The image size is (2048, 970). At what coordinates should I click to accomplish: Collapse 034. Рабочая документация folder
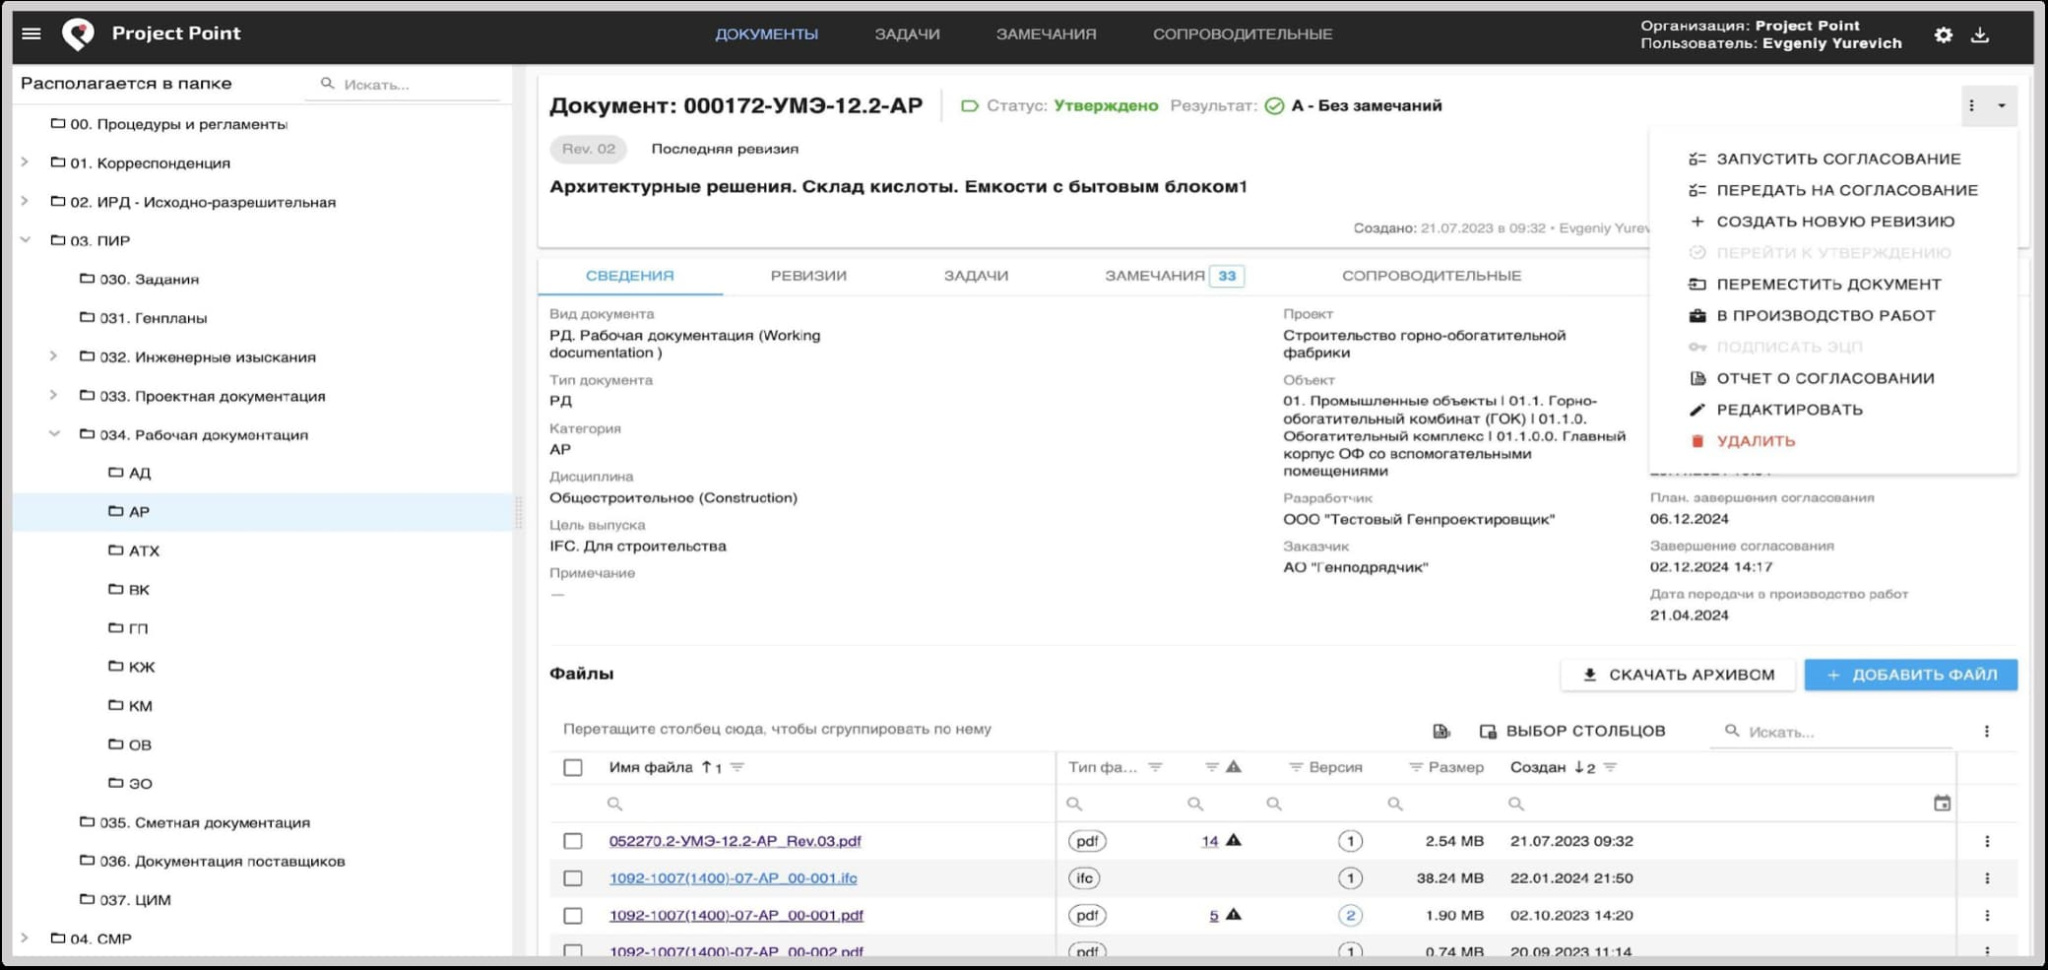(x=54, y=434)
